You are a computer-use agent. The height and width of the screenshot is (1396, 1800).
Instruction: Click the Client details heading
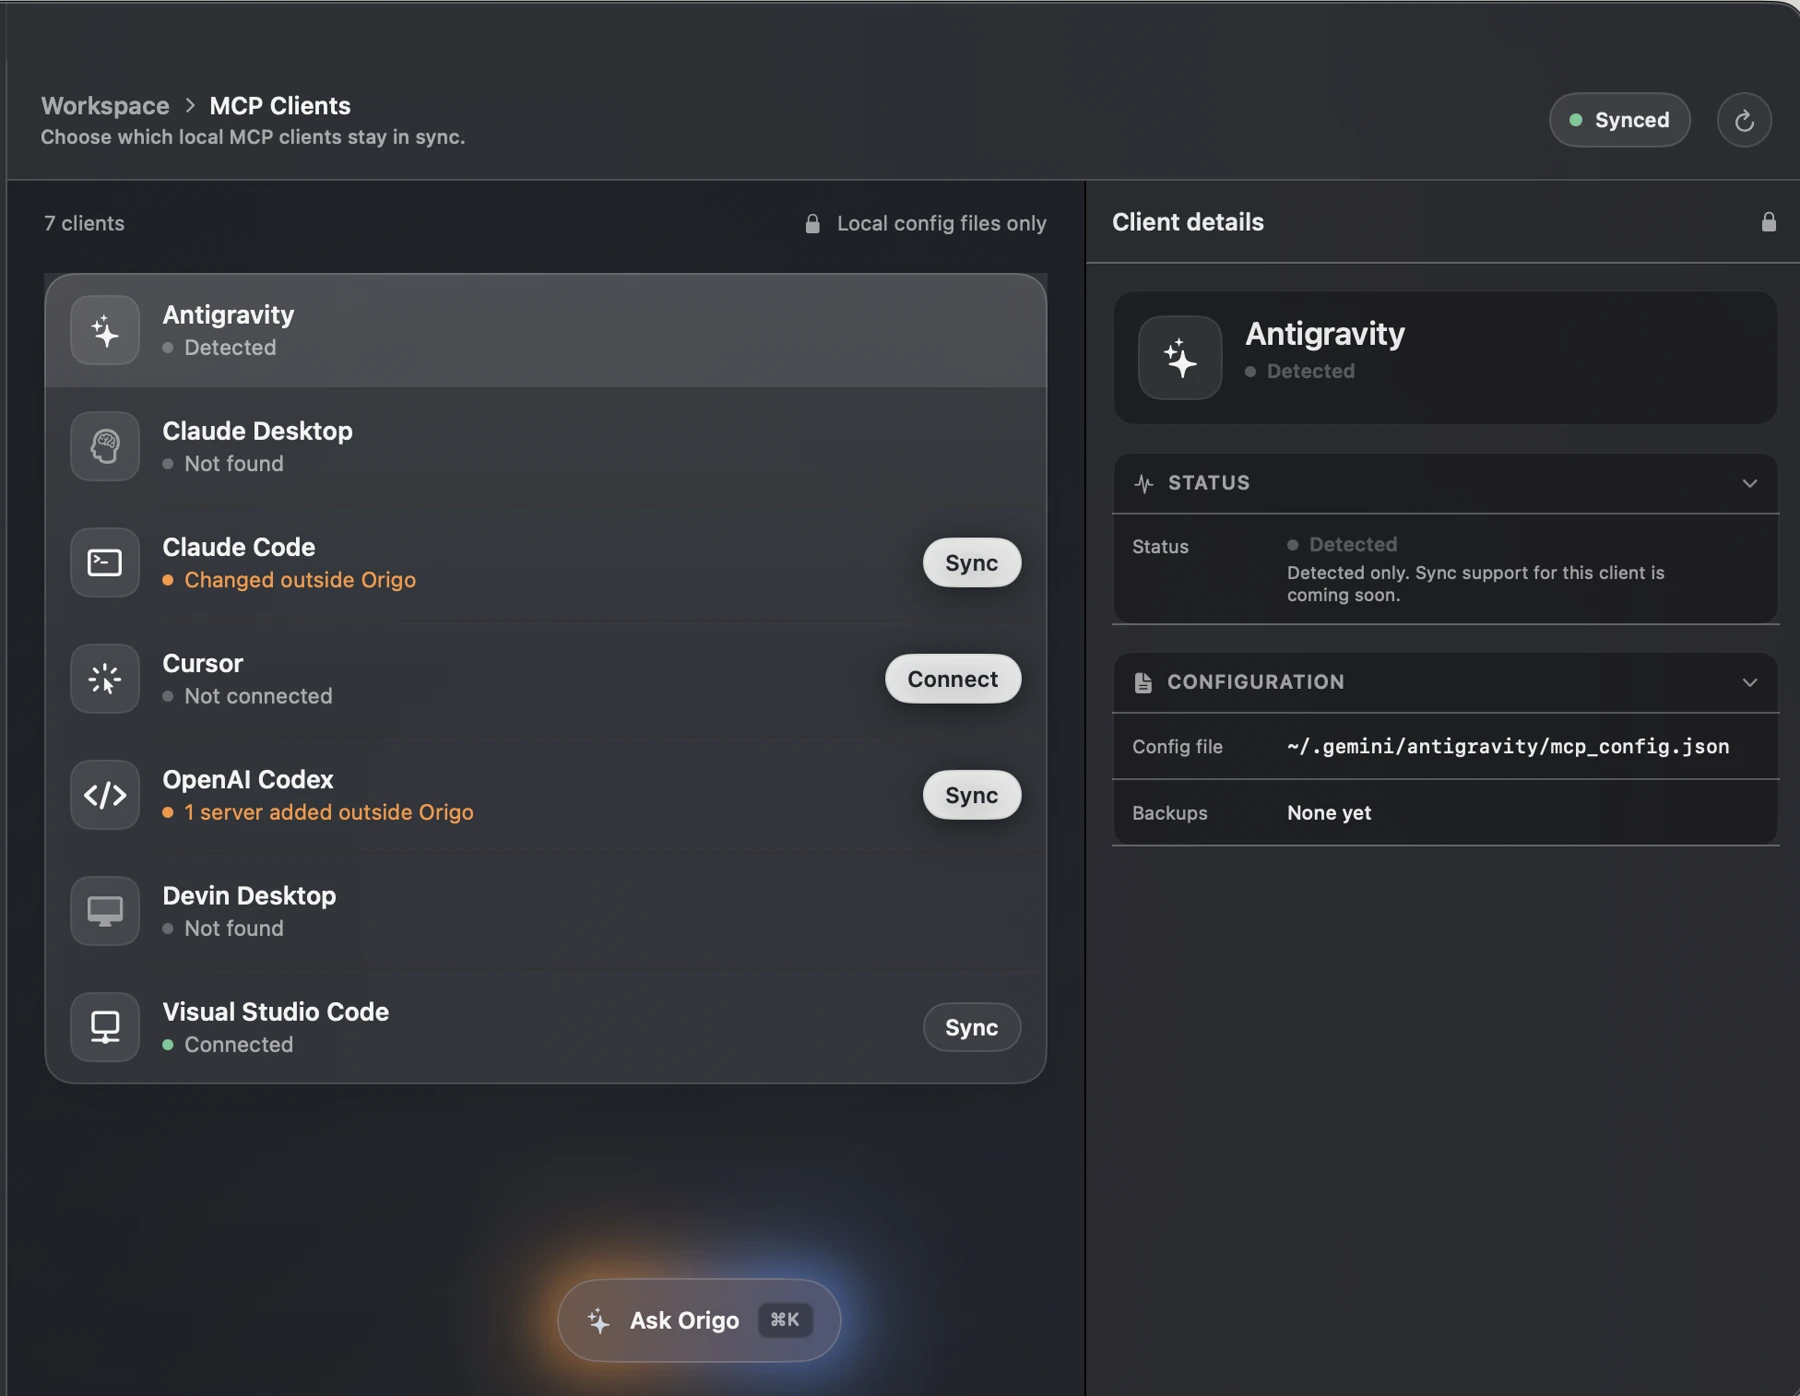tap(1188, 222)
